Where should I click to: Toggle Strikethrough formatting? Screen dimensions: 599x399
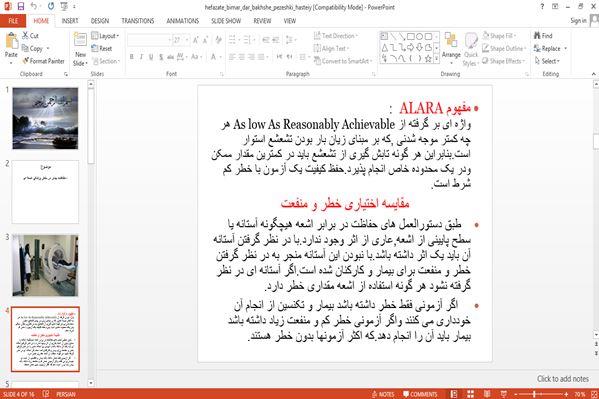(170, 57)
